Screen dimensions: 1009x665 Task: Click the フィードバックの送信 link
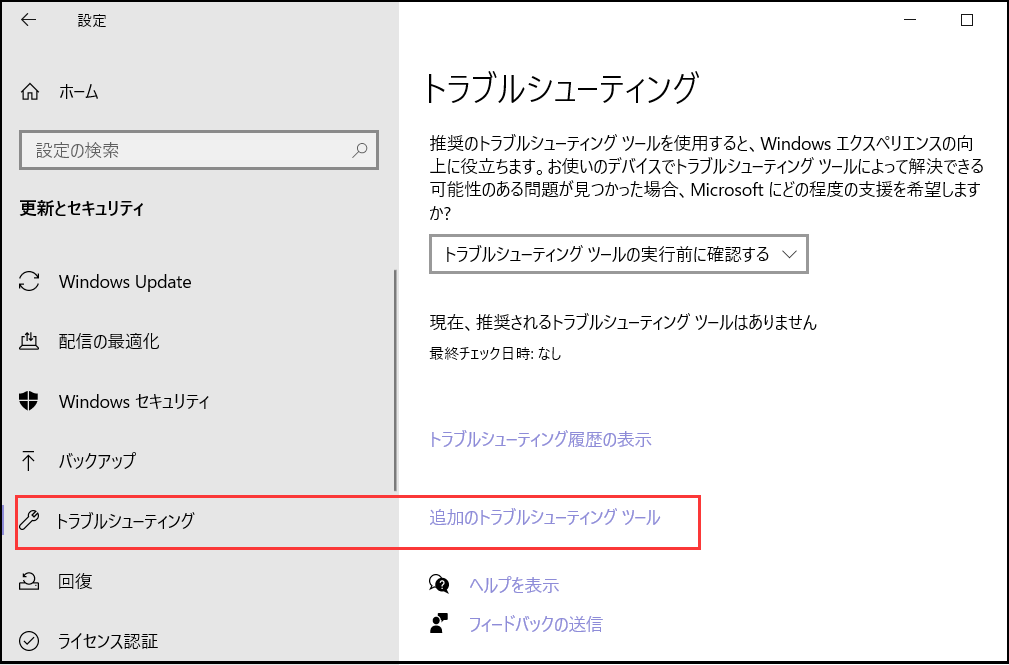(535, 625)
